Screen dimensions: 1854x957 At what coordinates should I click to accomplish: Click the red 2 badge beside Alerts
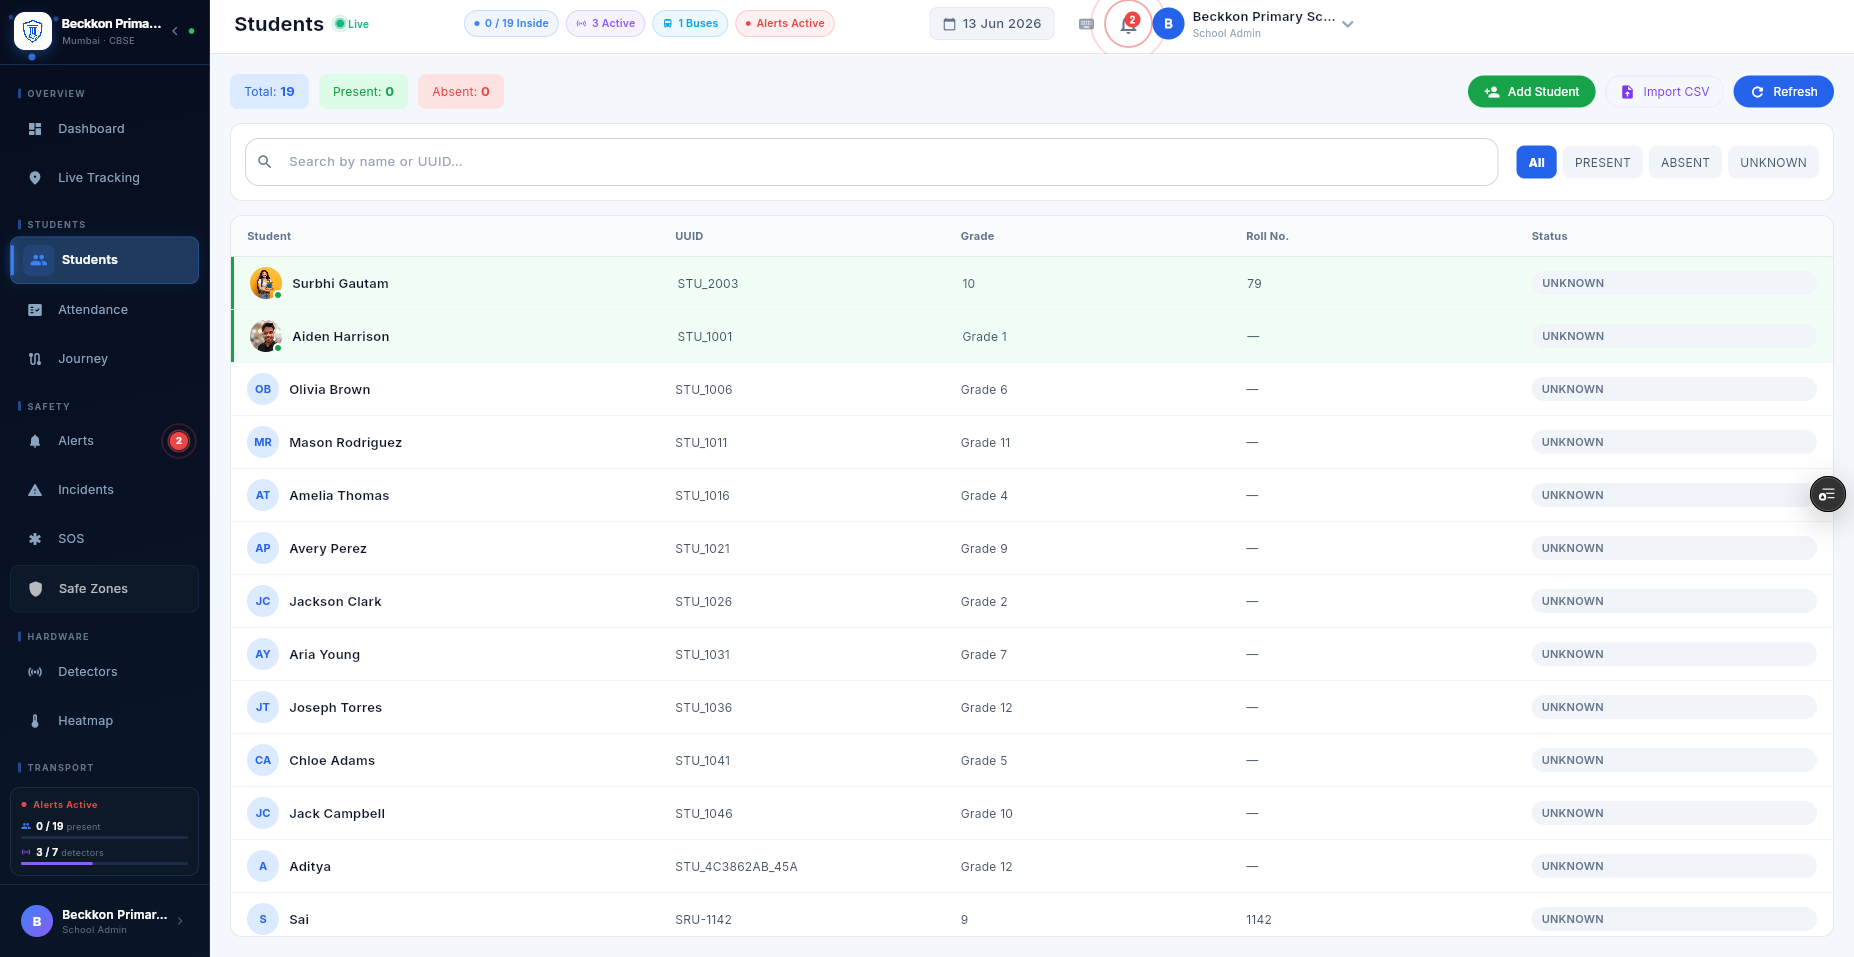point(179,441)
